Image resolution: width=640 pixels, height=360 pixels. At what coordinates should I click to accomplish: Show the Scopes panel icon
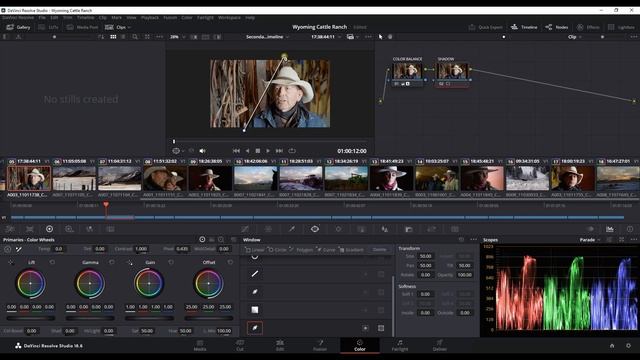point(609,229)
